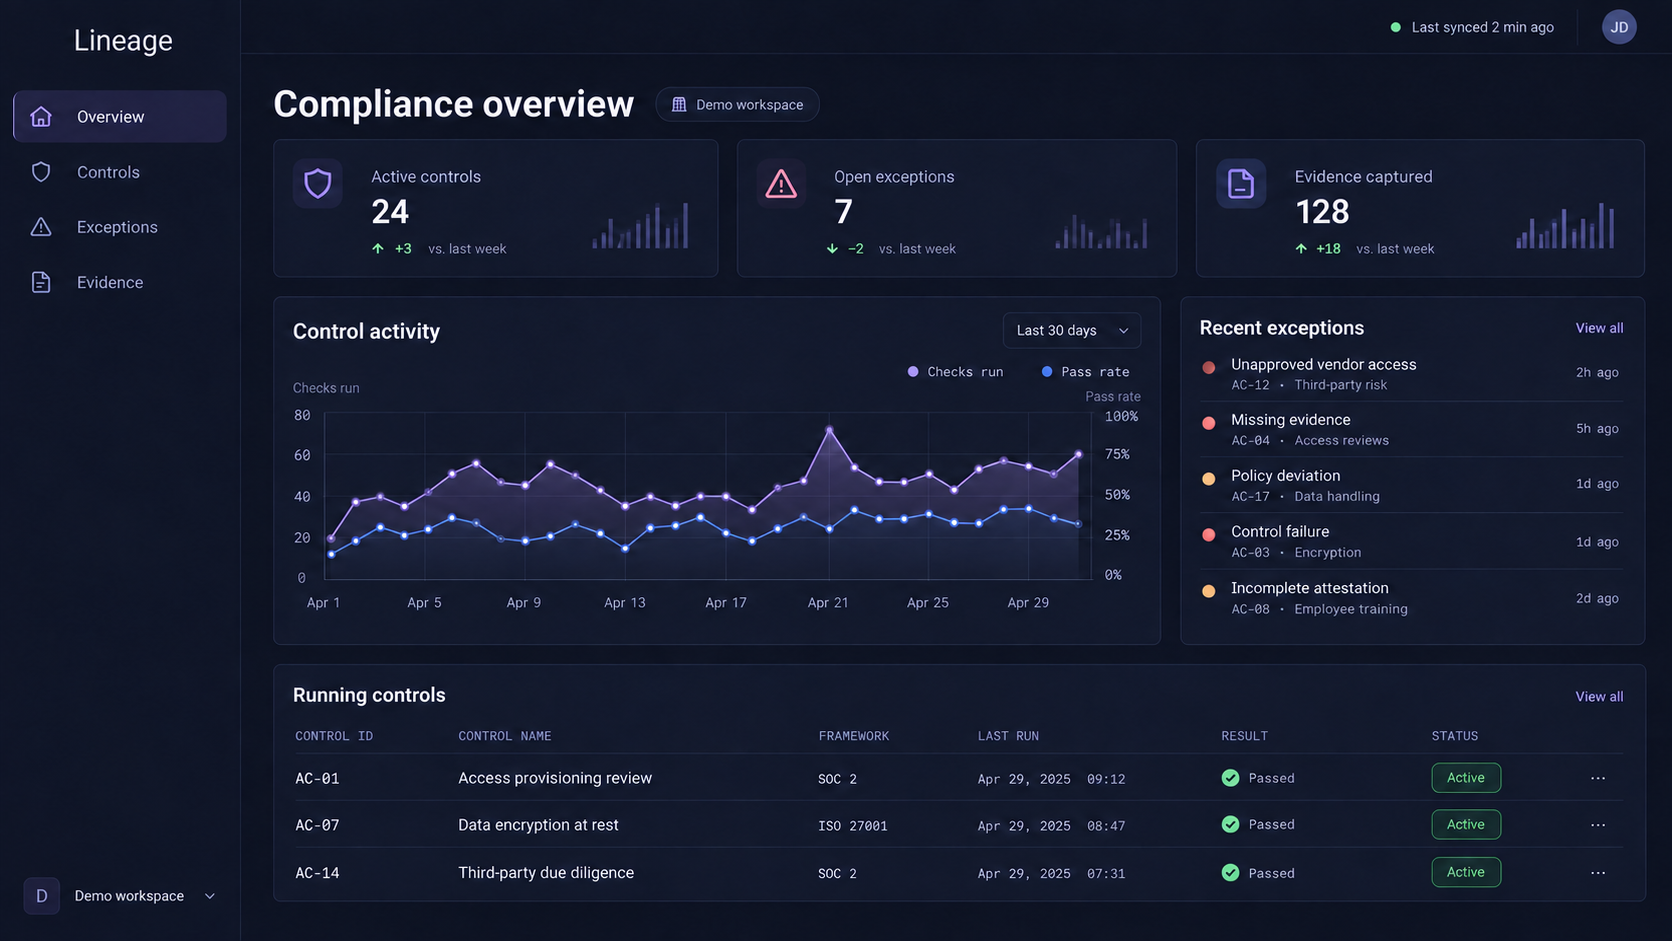Select the Controls shield icon in sidebar
The image size is (1672, 941).
pos(41,172)
